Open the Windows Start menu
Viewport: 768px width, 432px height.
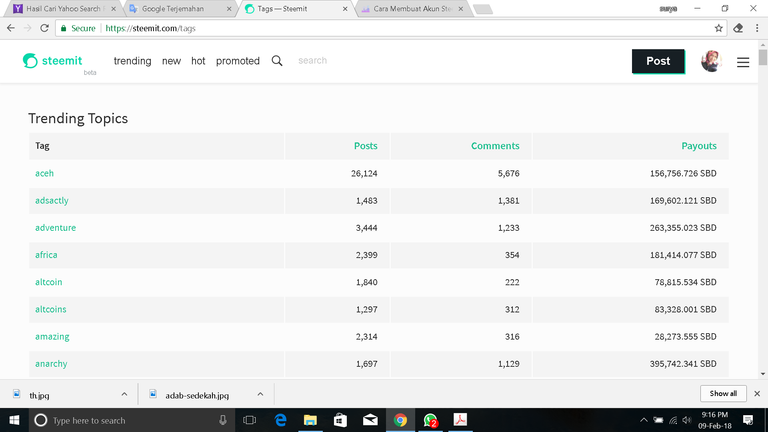coord(14,420)
